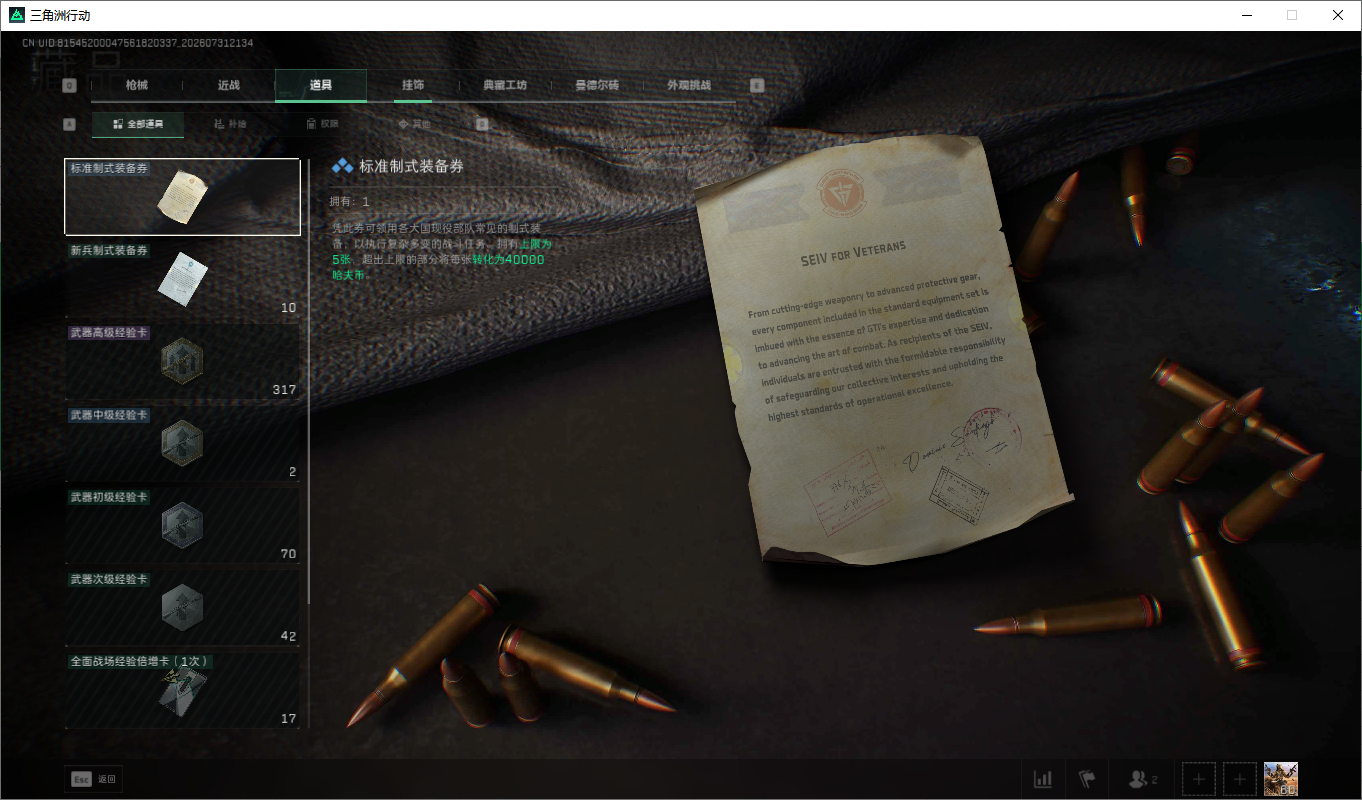Screen dimensions: 1362x800
Task: Open the flags icon in bottom bar
Action: pyautogui.click(x=1087, y=779)
